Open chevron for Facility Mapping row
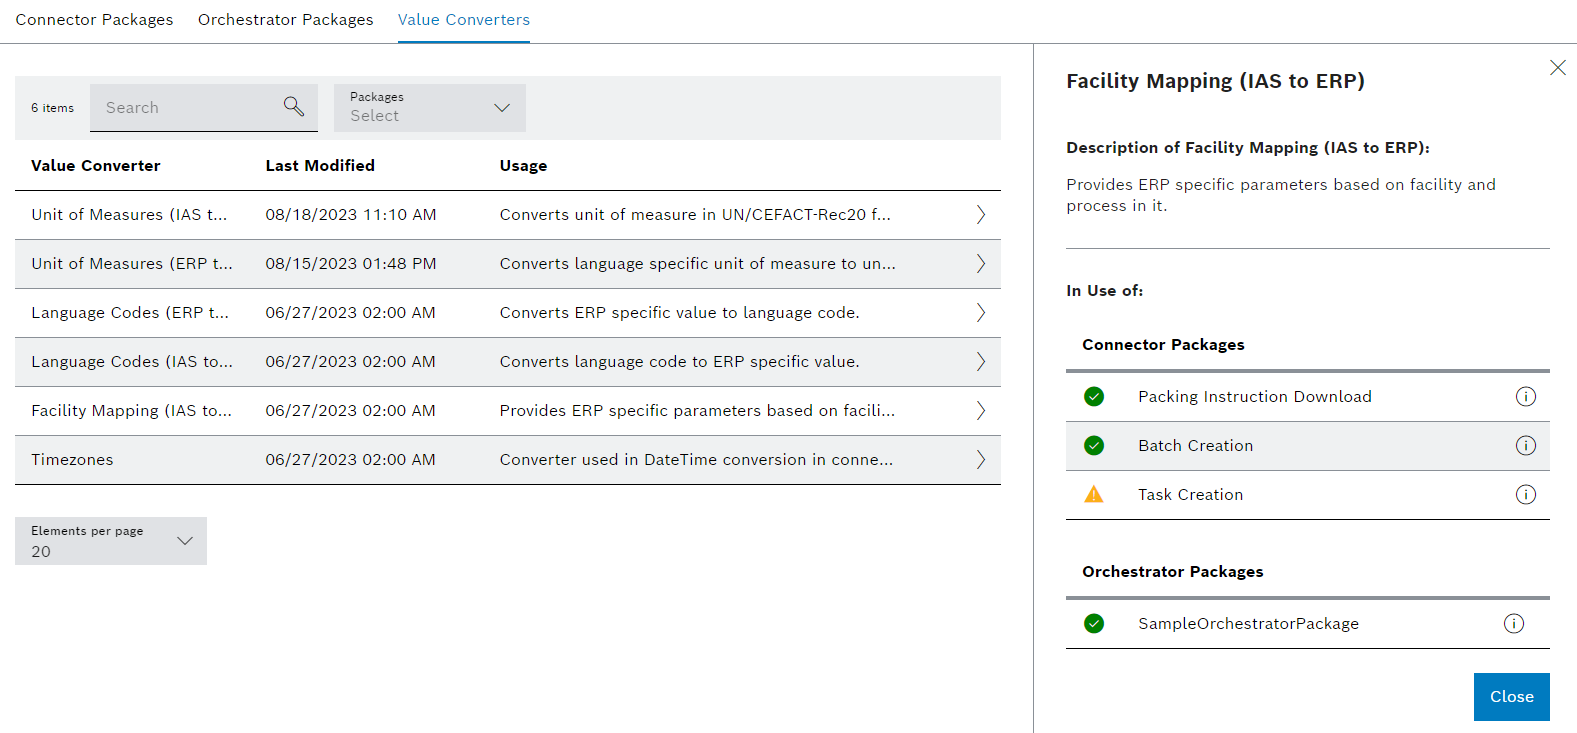Viewport: 1577px width, 733px height. click(981, 411)
